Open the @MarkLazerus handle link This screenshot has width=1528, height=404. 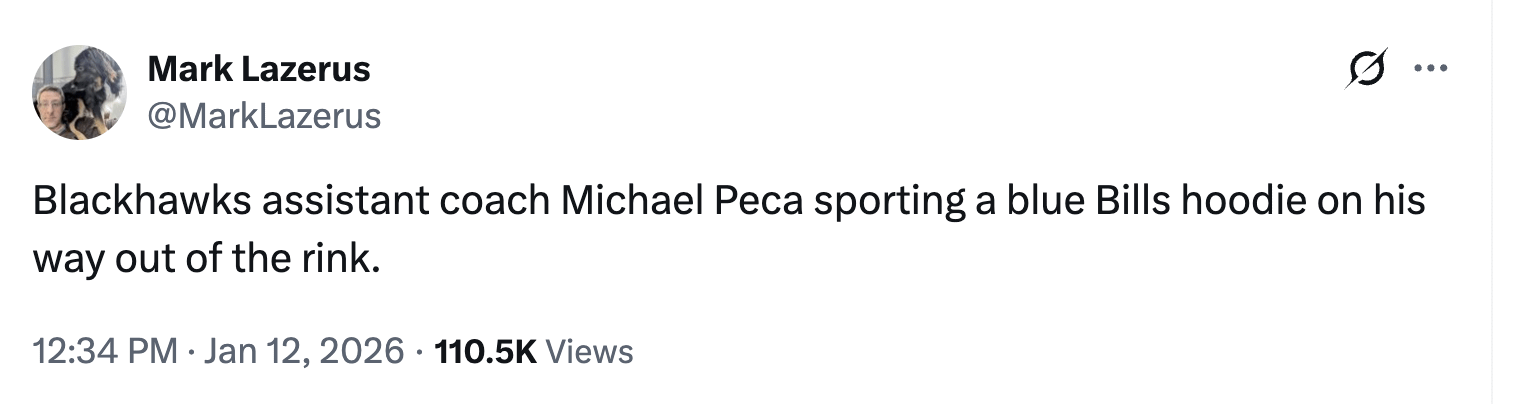[x=264, y=116]
